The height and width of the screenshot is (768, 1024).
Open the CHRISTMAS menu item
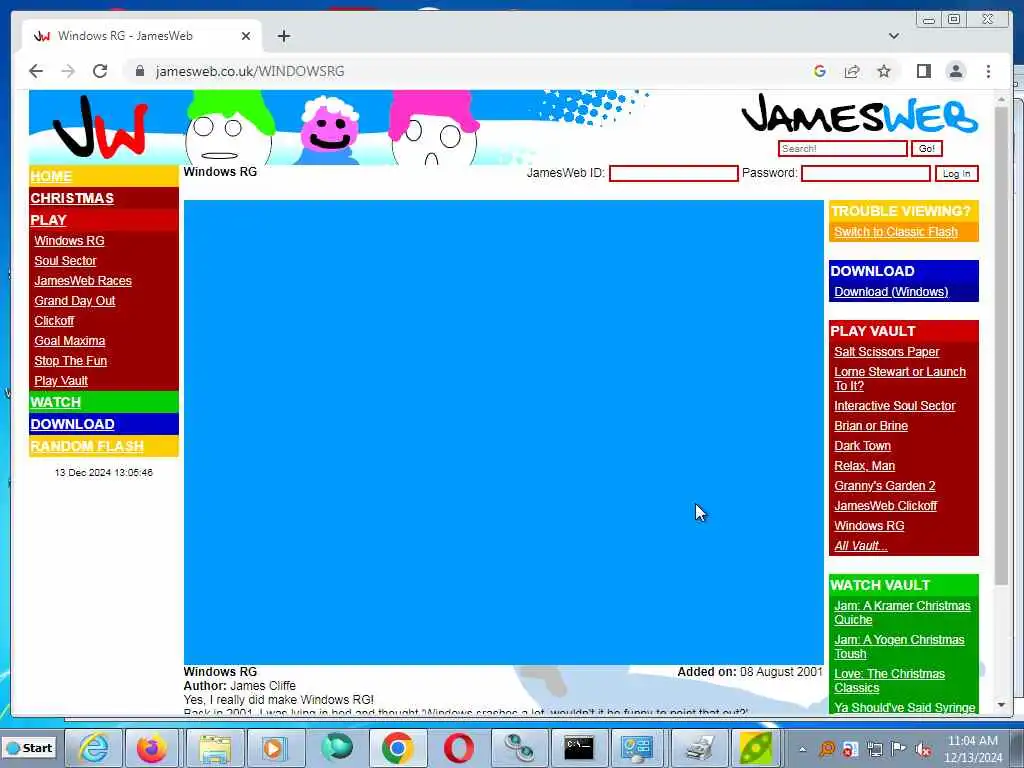pyautogui.click(x=72, y=198)
